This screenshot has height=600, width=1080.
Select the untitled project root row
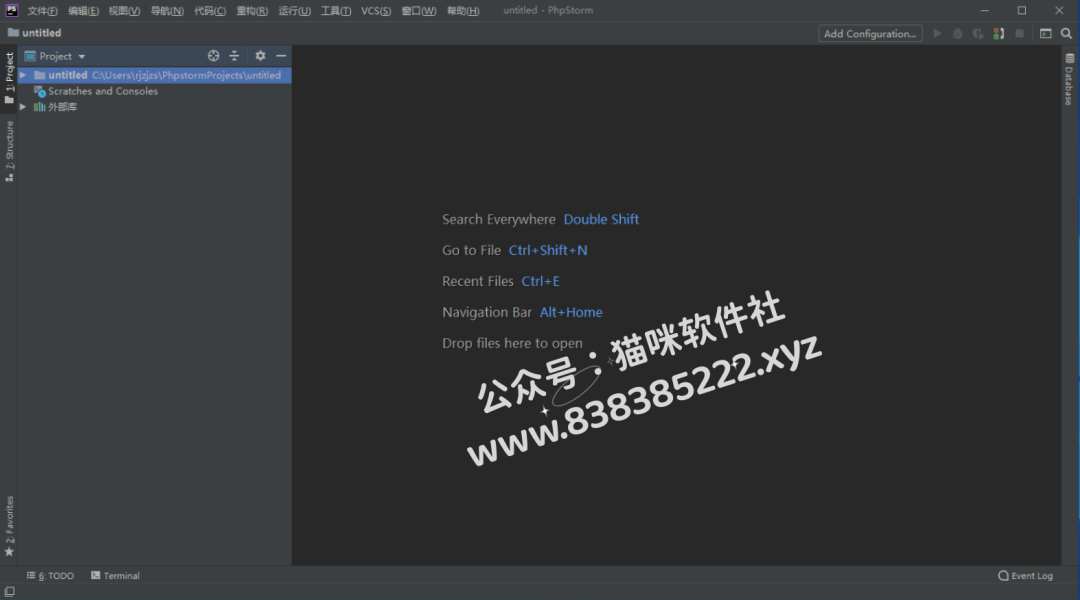click(x=154, y=75)
